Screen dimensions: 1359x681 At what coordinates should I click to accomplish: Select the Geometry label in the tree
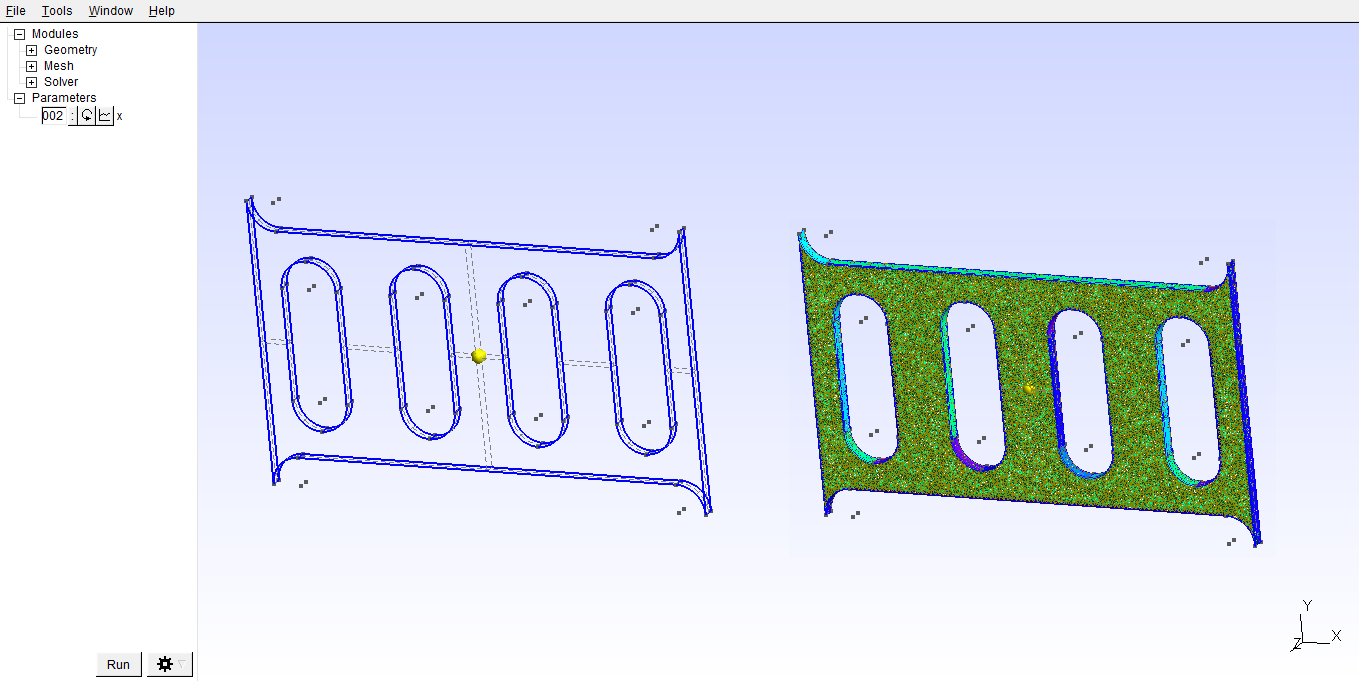(x=70, y=50)
